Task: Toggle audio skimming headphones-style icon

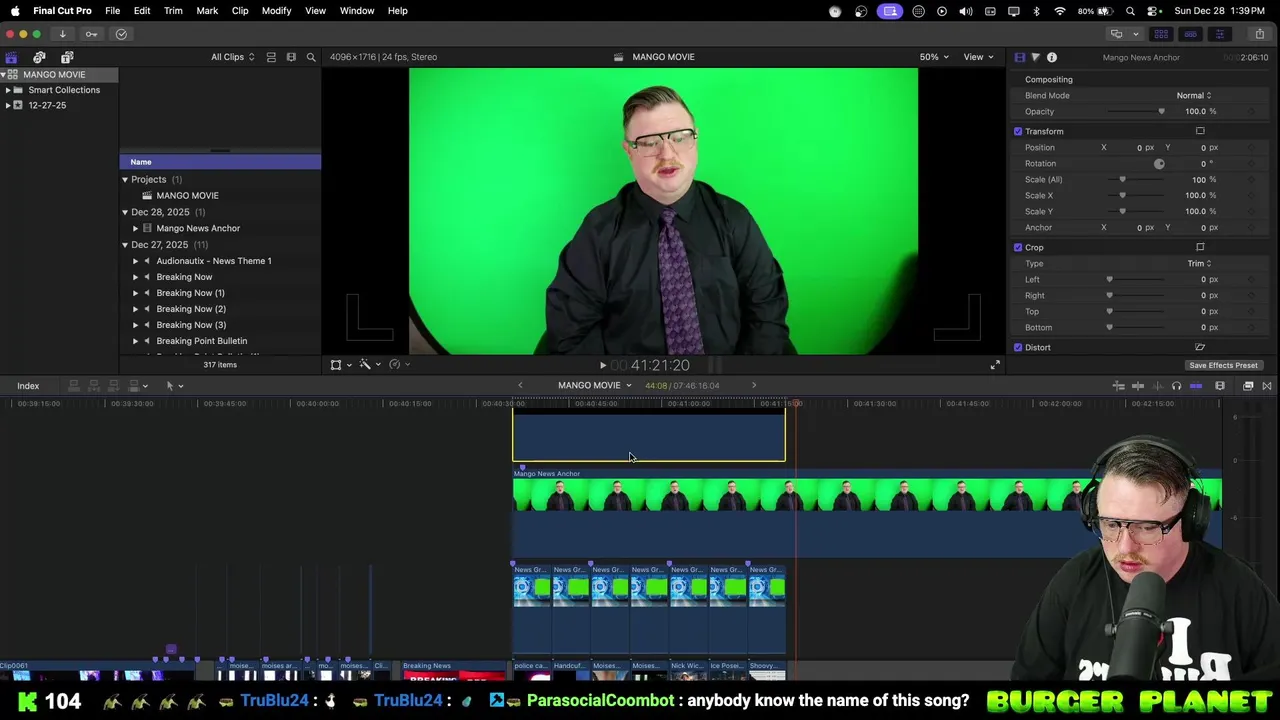Action: click(1158, 386)
